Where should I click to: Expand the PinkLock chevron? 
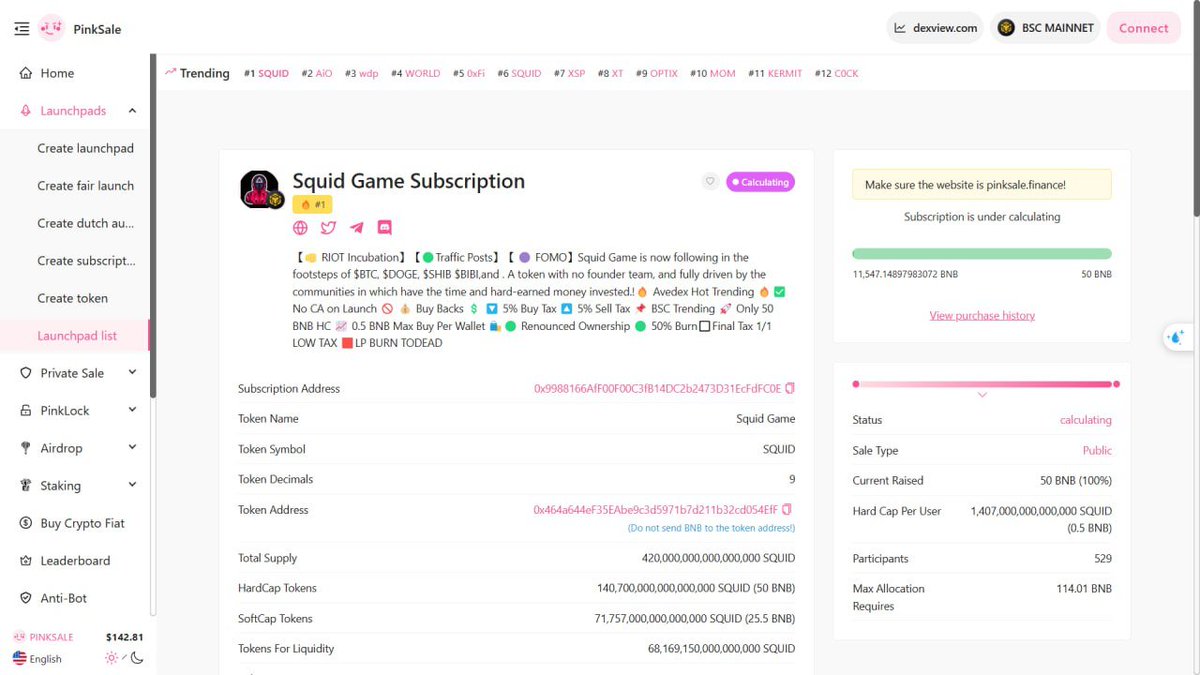pos(132,410)
